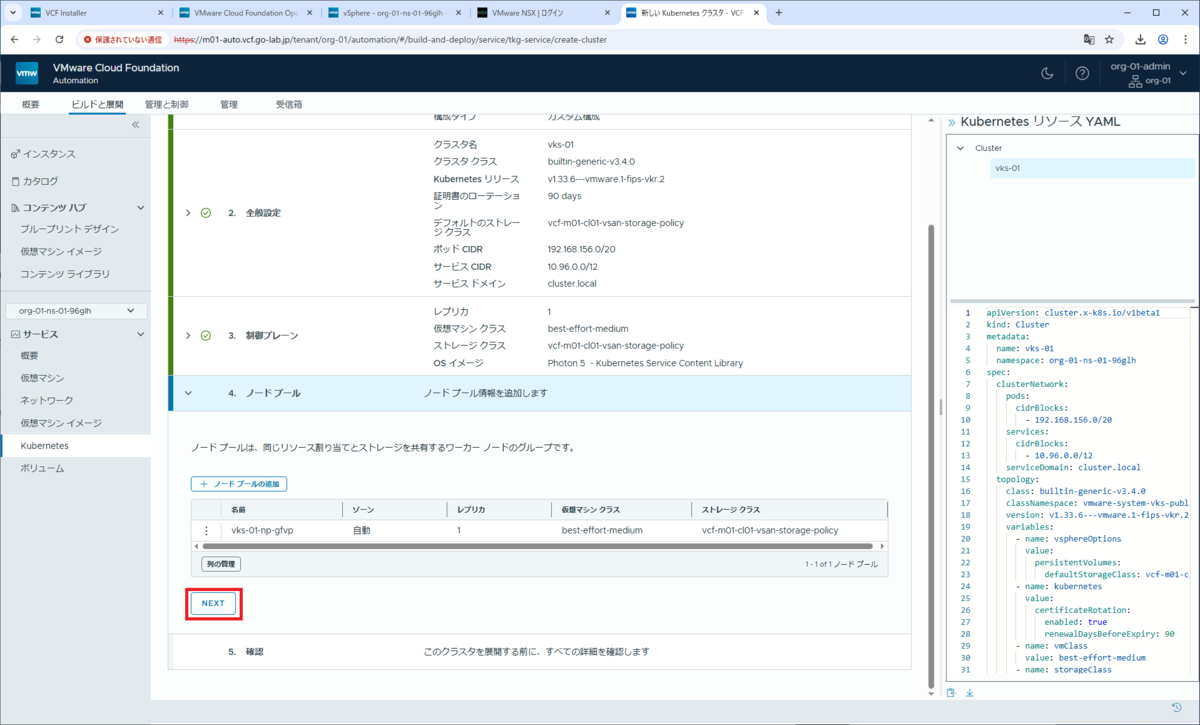Bookmark this page with the star icon
Image resolution: width=1200 pixels, height=725 pixels.
1109,39
